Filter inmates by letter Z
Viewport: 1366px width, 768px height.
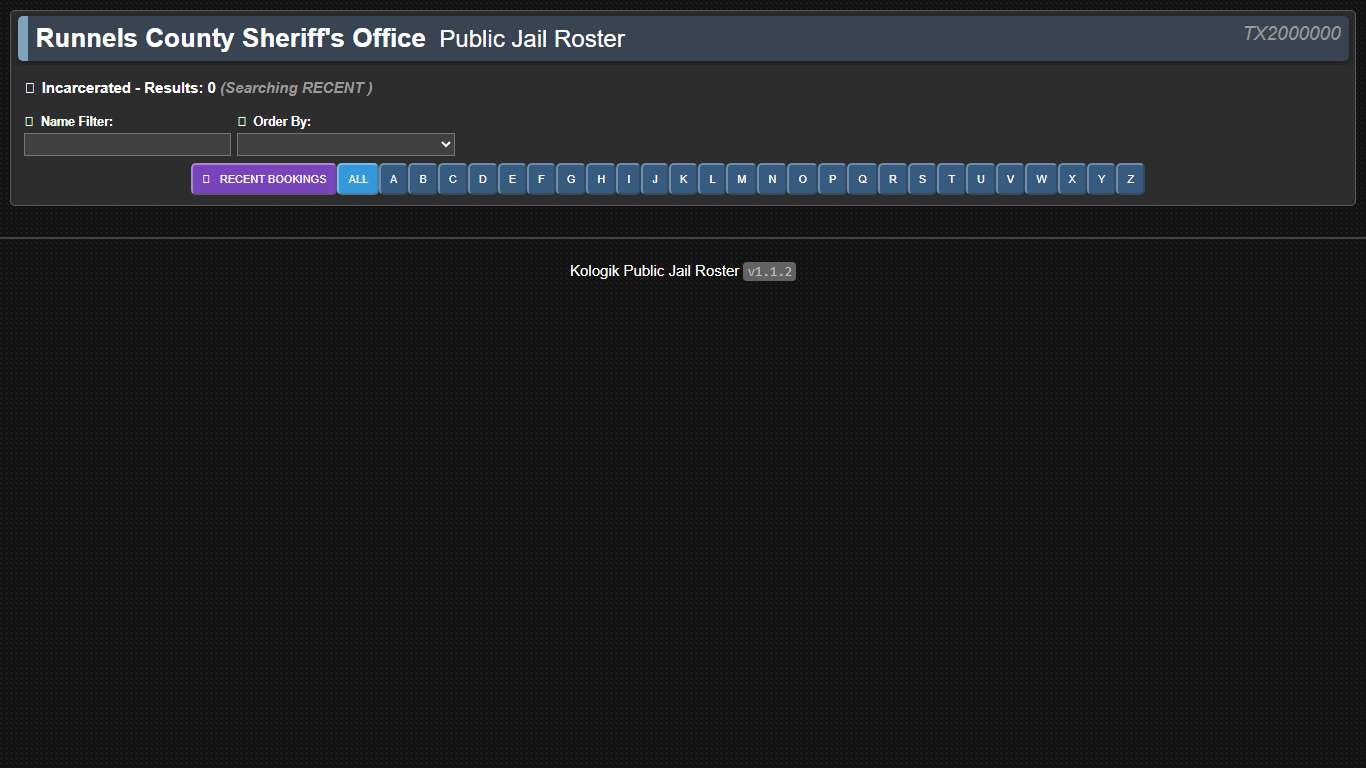tap(1130, 179)
